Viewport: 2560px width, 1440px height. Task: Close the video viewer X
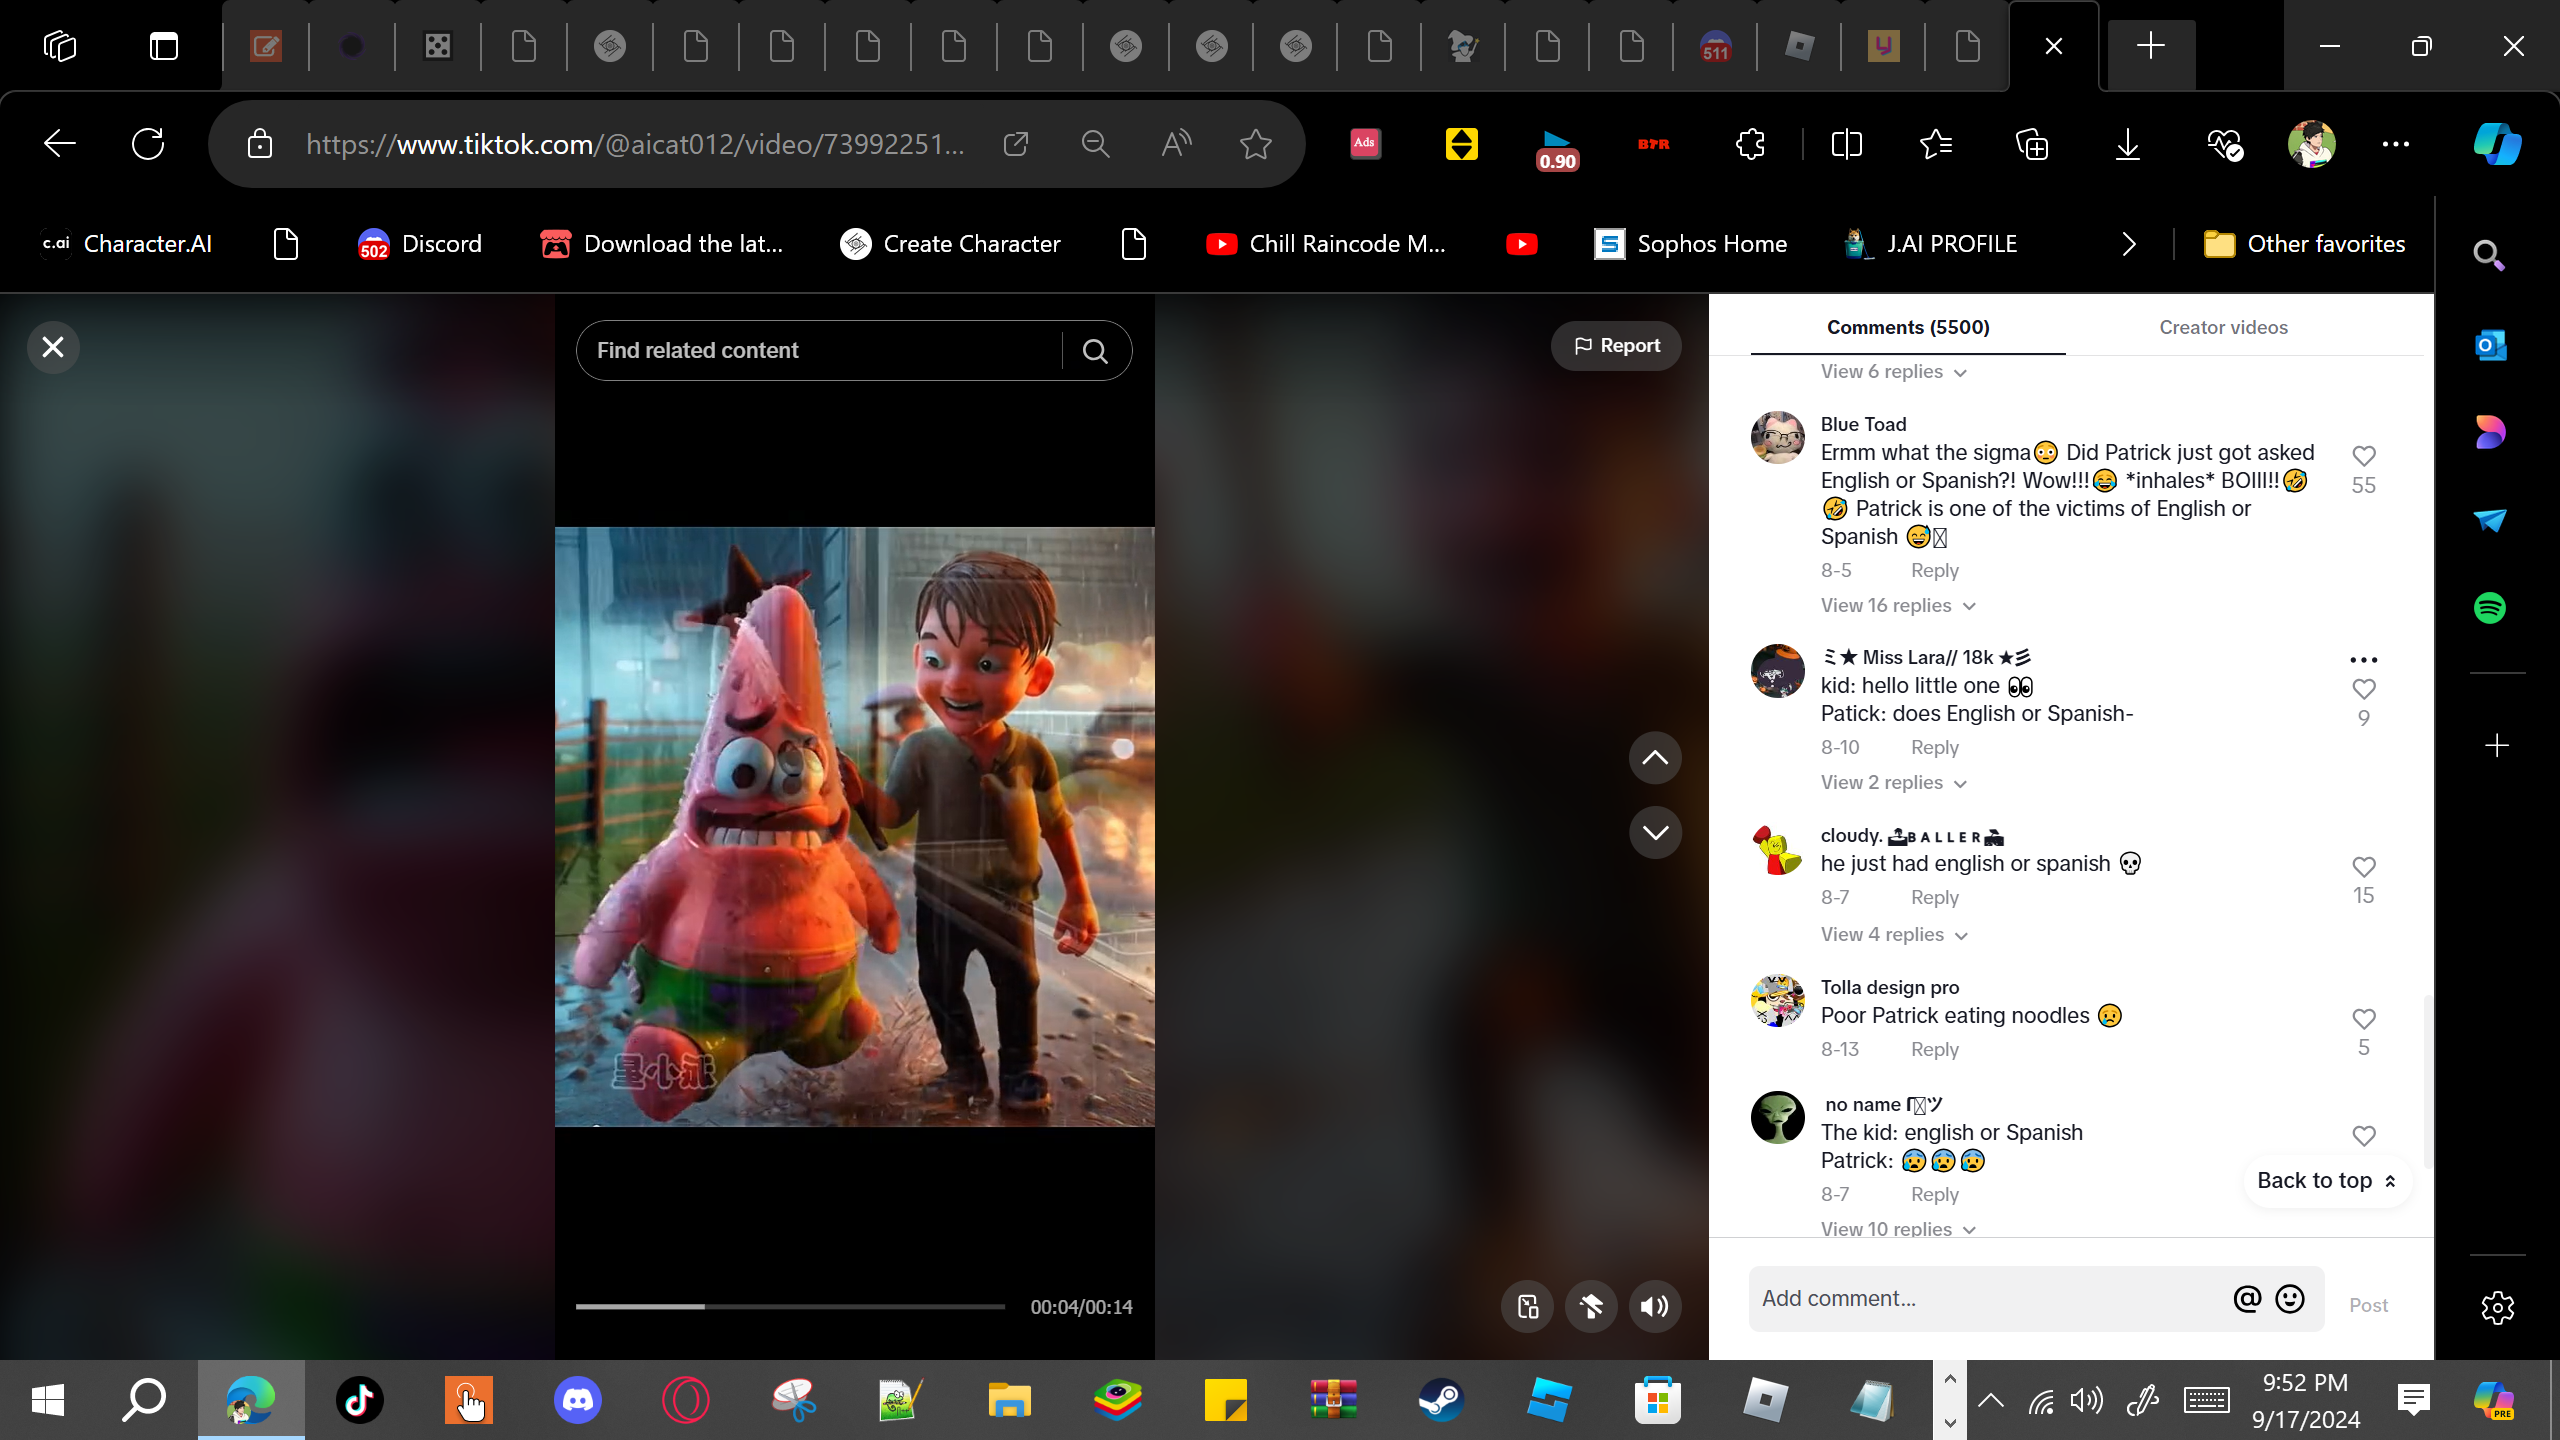click(53, 347)
